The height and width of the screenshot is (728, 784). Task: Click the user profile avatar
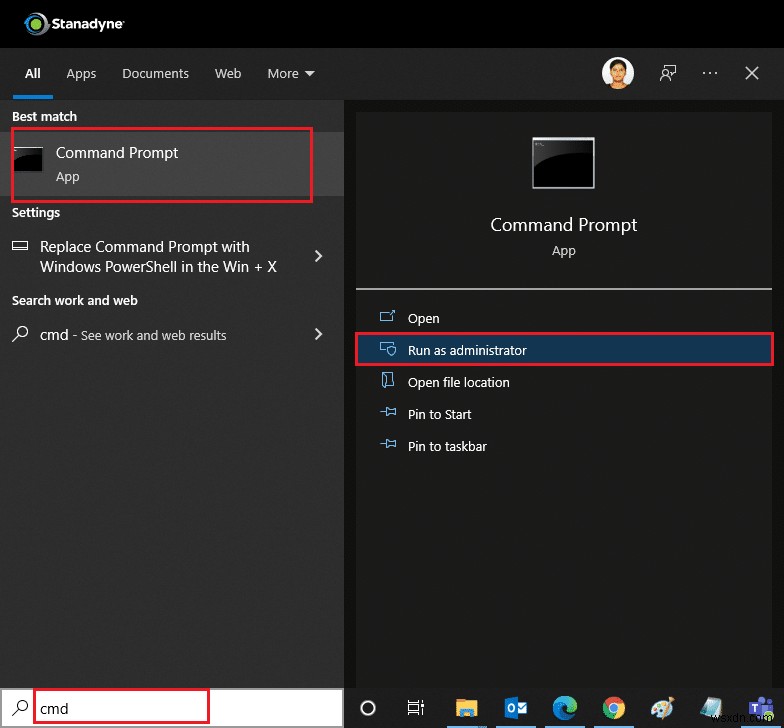click(x=618, y=73)
